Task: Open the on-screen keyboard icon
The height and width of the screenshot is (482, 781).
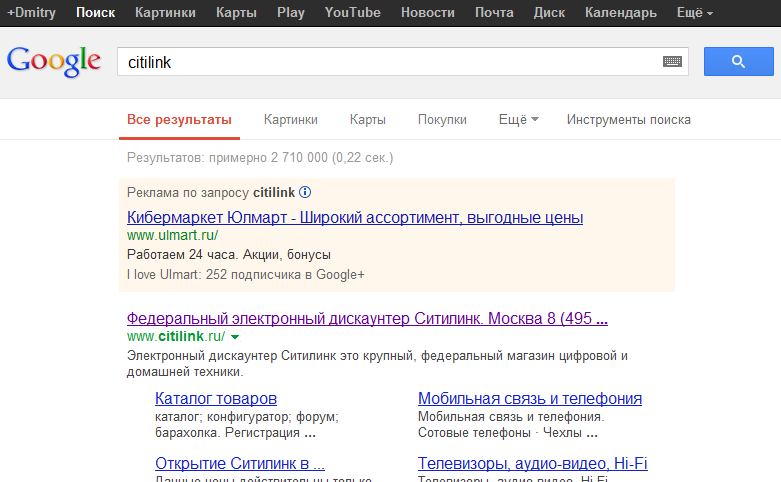Action: (x=673, y=62)
